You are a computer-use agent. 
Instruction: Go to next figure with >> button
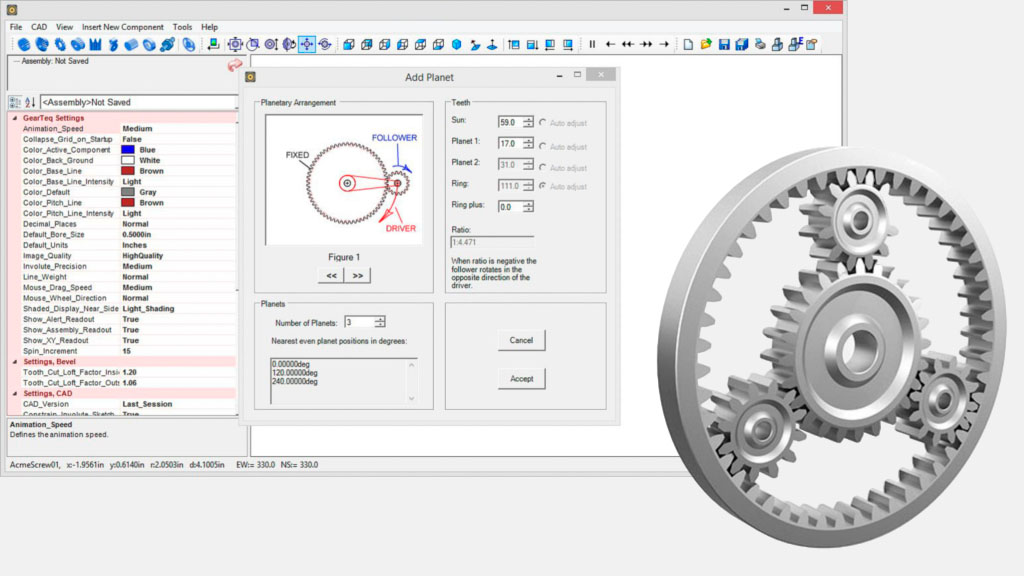[357, 275]
